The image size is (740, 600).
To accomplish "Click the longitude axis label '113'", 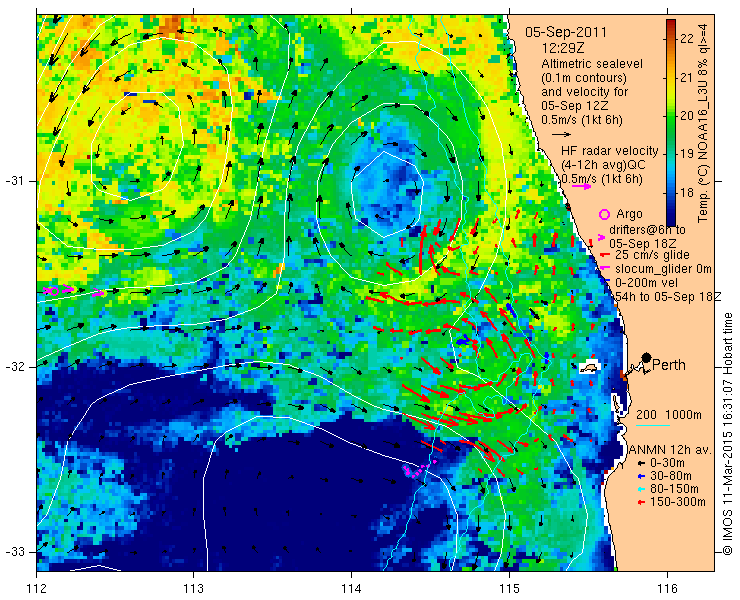I will click(x=193, y=588).
